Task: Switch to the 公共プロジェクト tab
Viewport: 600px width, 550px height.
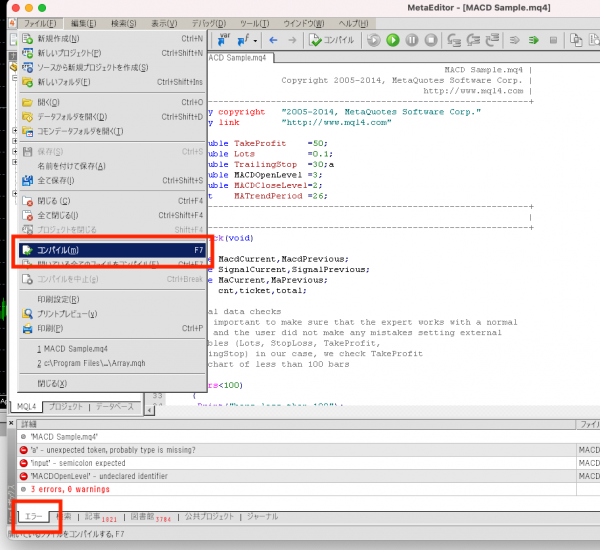Action: (209, 517)
